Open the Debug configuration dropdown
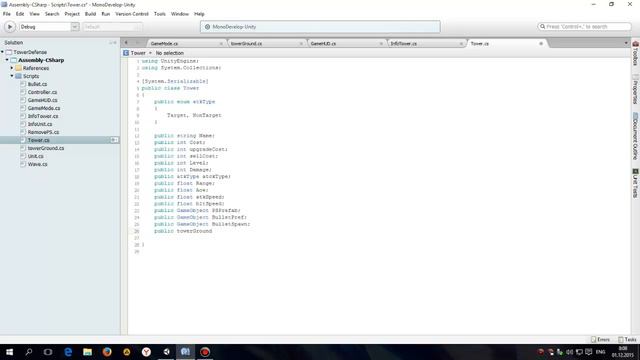 tap(49, 27)
